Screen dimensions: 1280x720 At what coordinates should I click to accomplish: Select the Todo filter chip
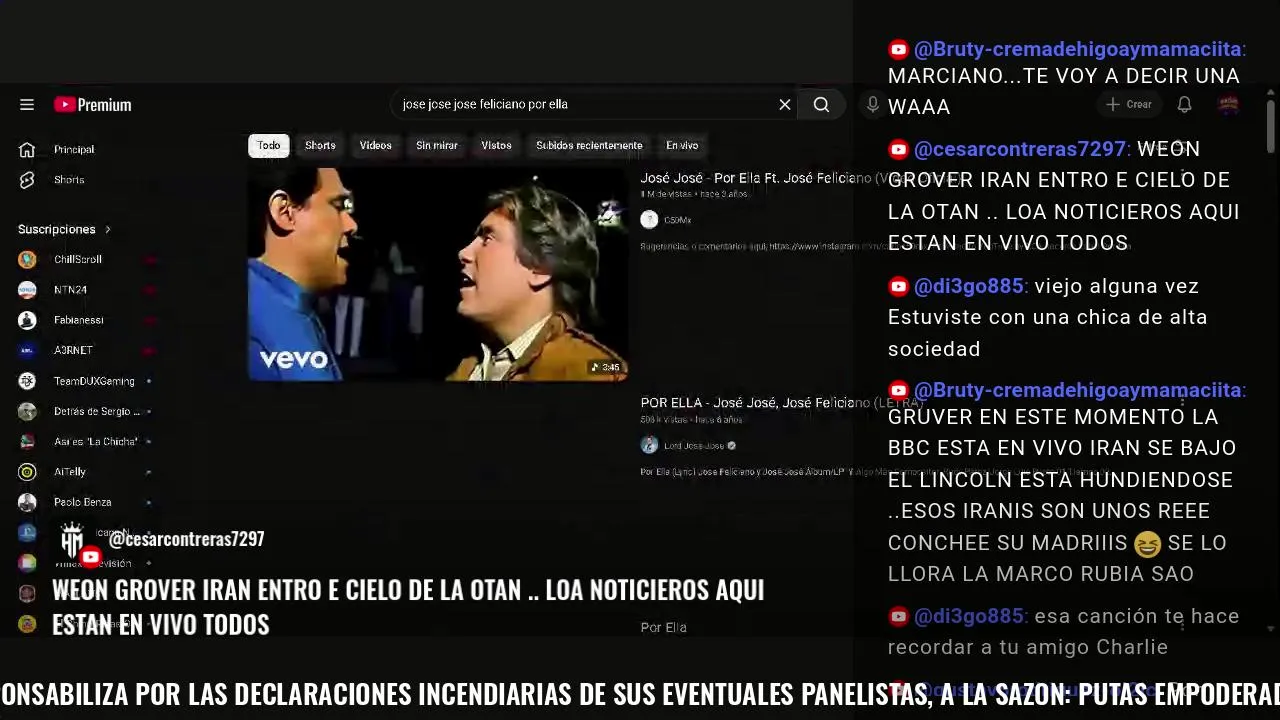[x=269, y=146]
